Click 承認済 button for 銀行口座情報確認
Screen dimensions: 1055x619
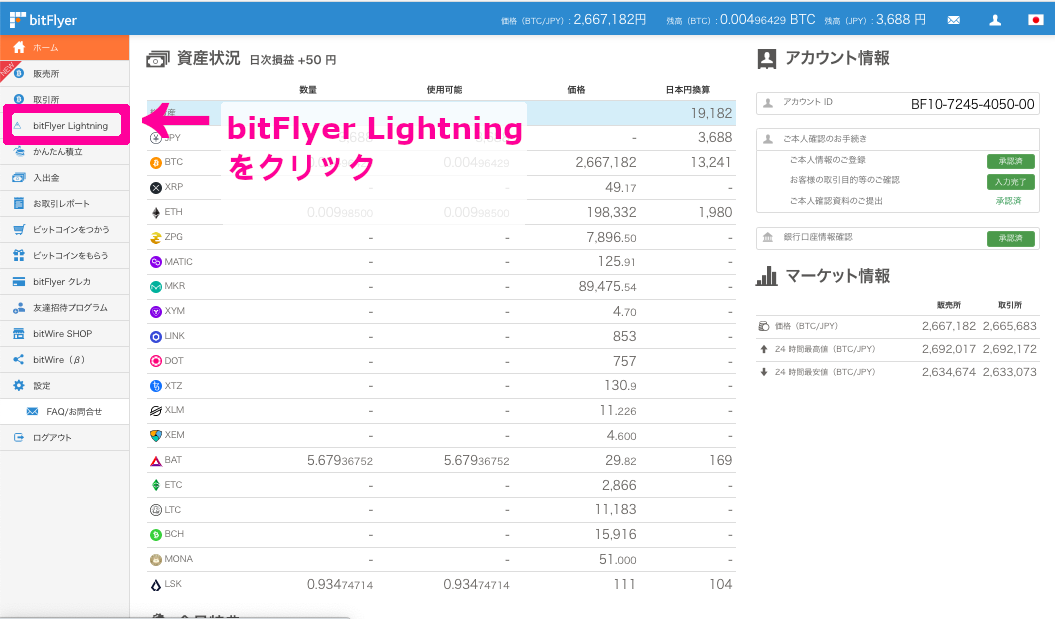[x=1011, y=238]
